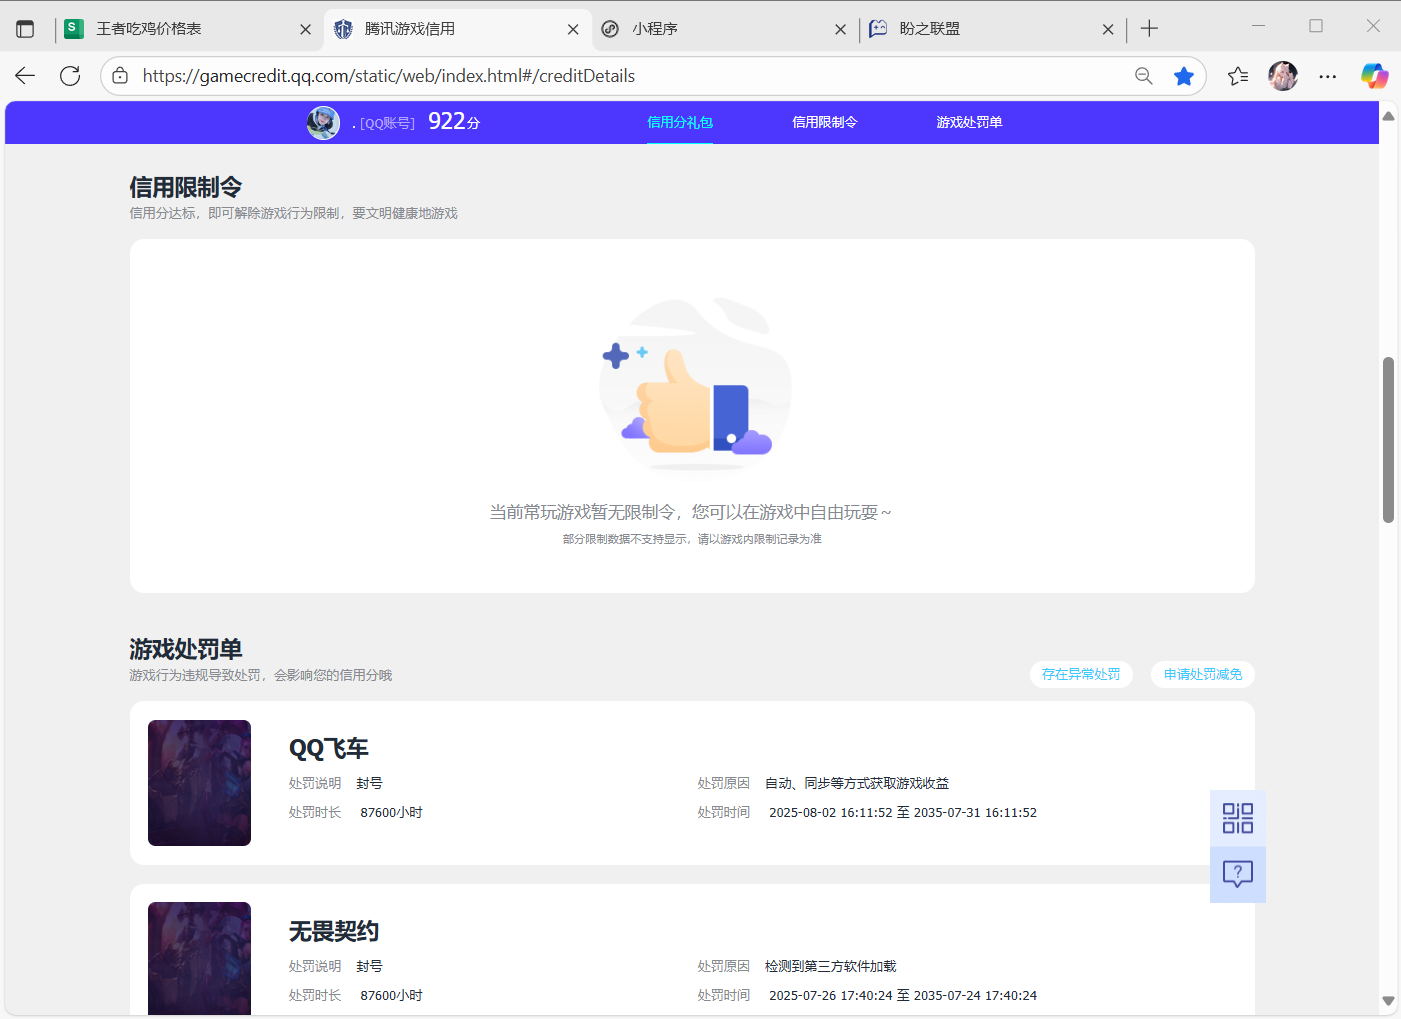This screenshot has width=1401, height=1019.
Task: Click the help question floating icon
Action: 1238,875
